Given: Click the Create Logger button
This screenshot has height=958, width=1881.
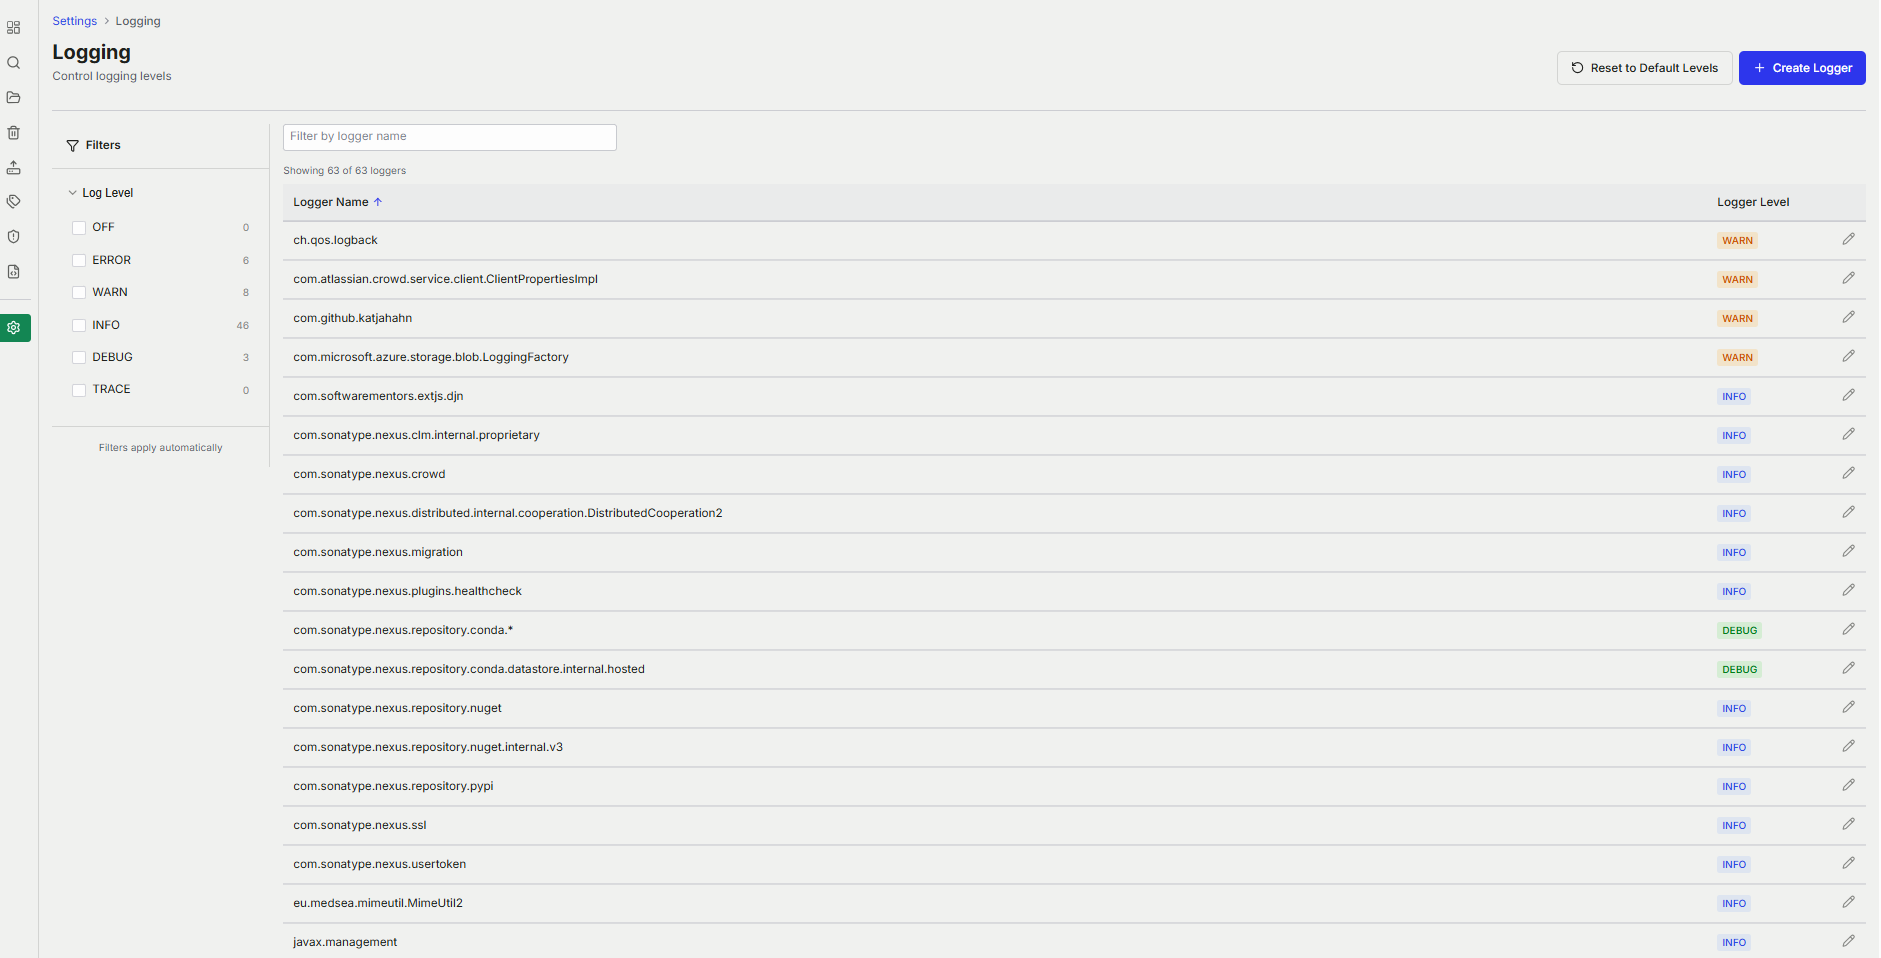Looking at the screenshot, I should click(1802, 68).
